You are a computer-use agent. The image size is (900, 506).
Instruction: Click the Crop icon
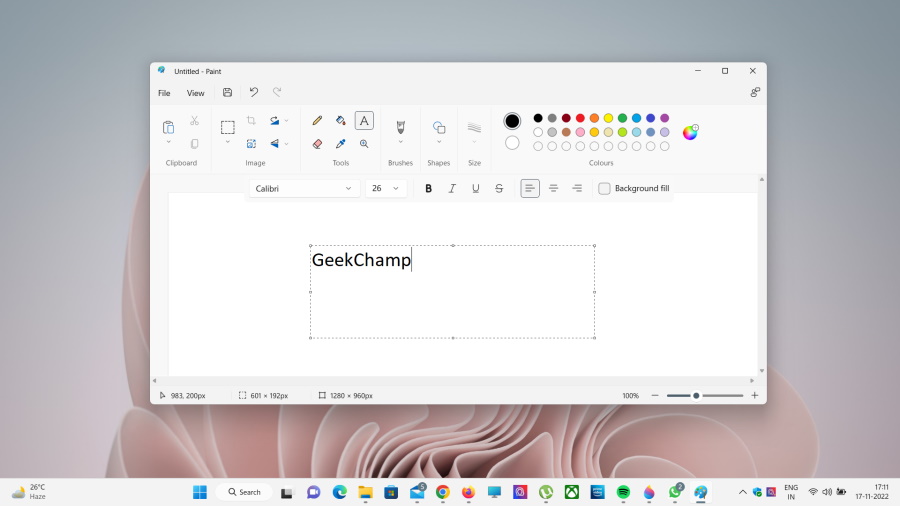(251, 120)
